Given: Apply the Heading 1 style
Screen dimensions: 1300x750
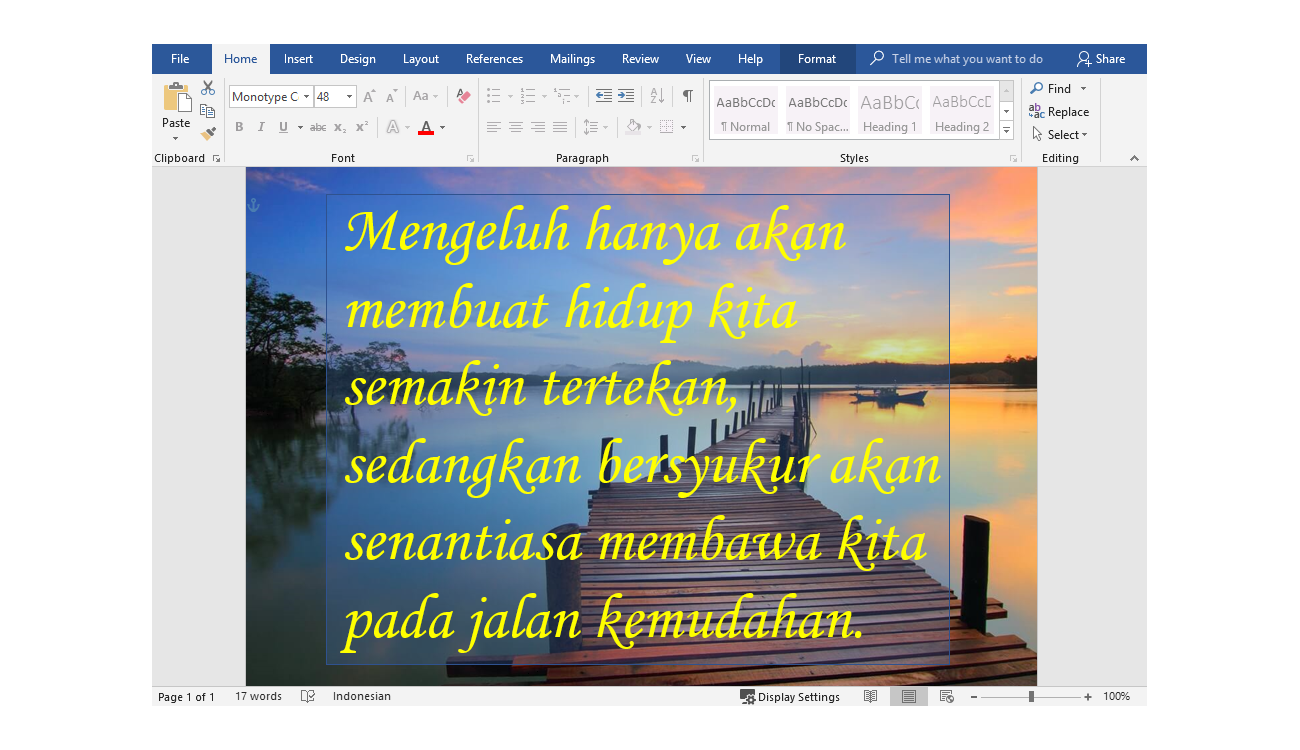Looking at the screenshot, I should pyautogui.click(x=890, y=111).
